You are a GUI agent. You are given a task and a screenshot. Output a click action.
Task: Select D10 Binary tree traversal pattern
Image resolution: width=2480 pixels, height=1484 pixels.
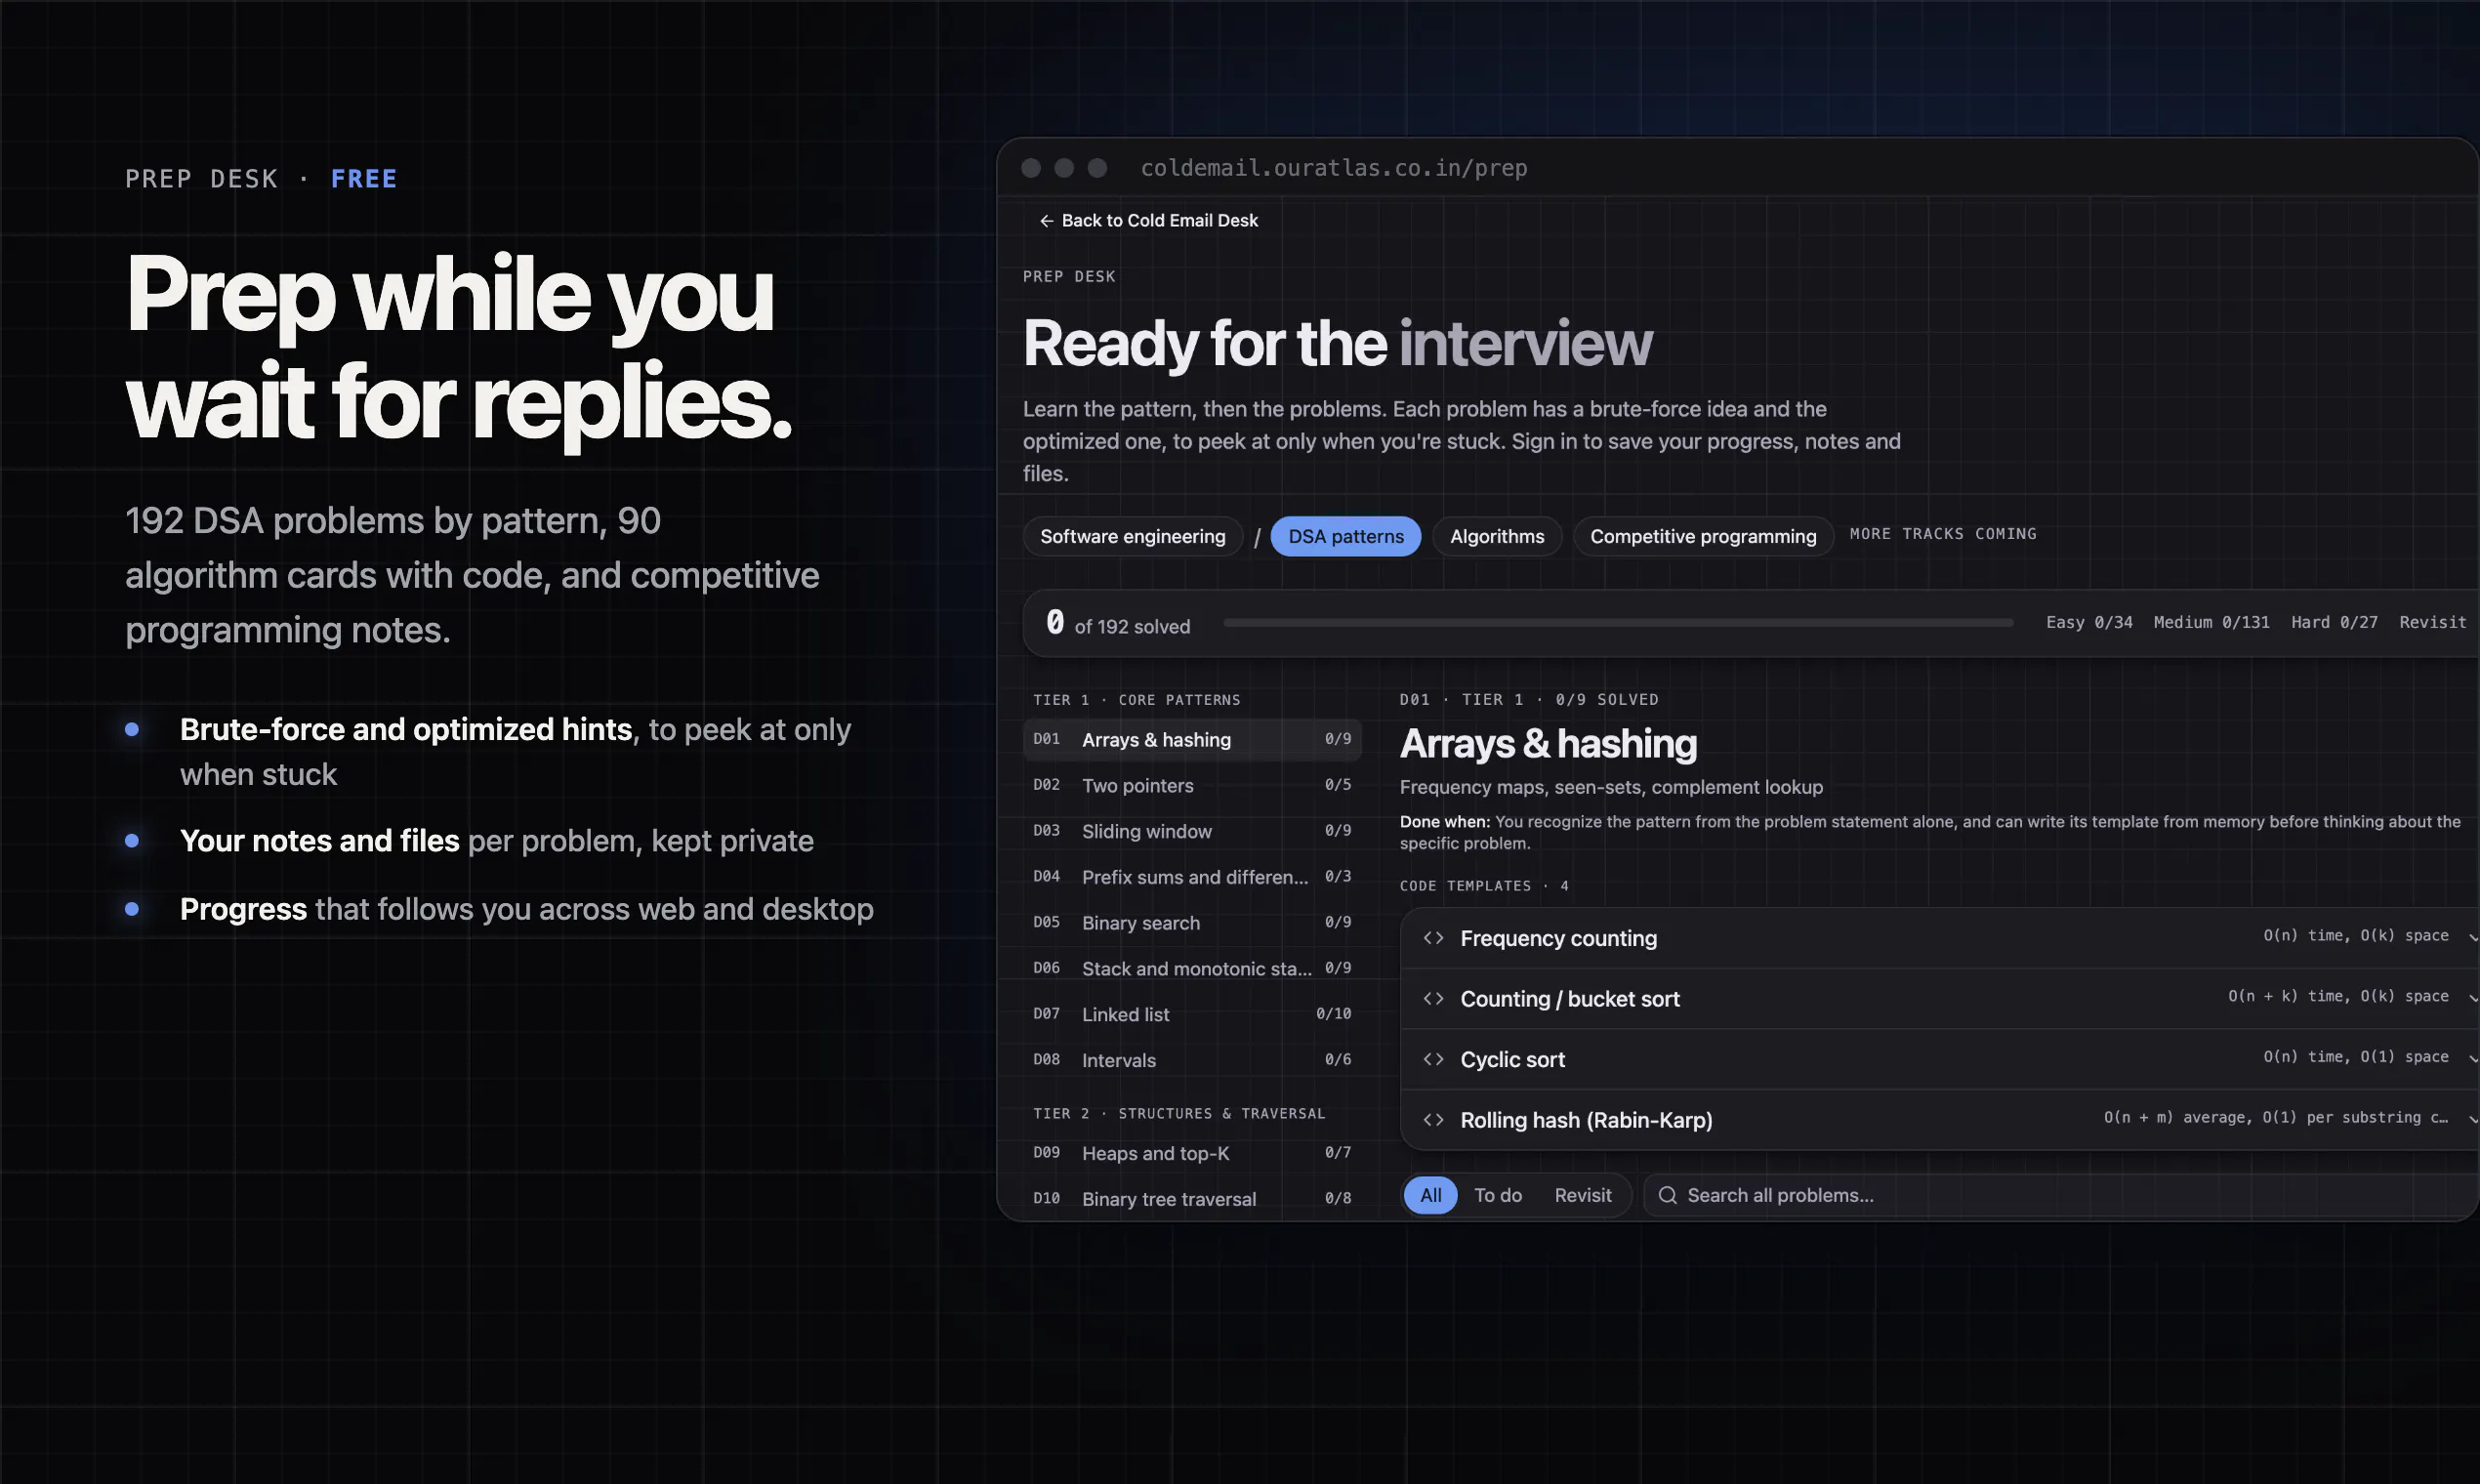(x=1192, y=1199)
